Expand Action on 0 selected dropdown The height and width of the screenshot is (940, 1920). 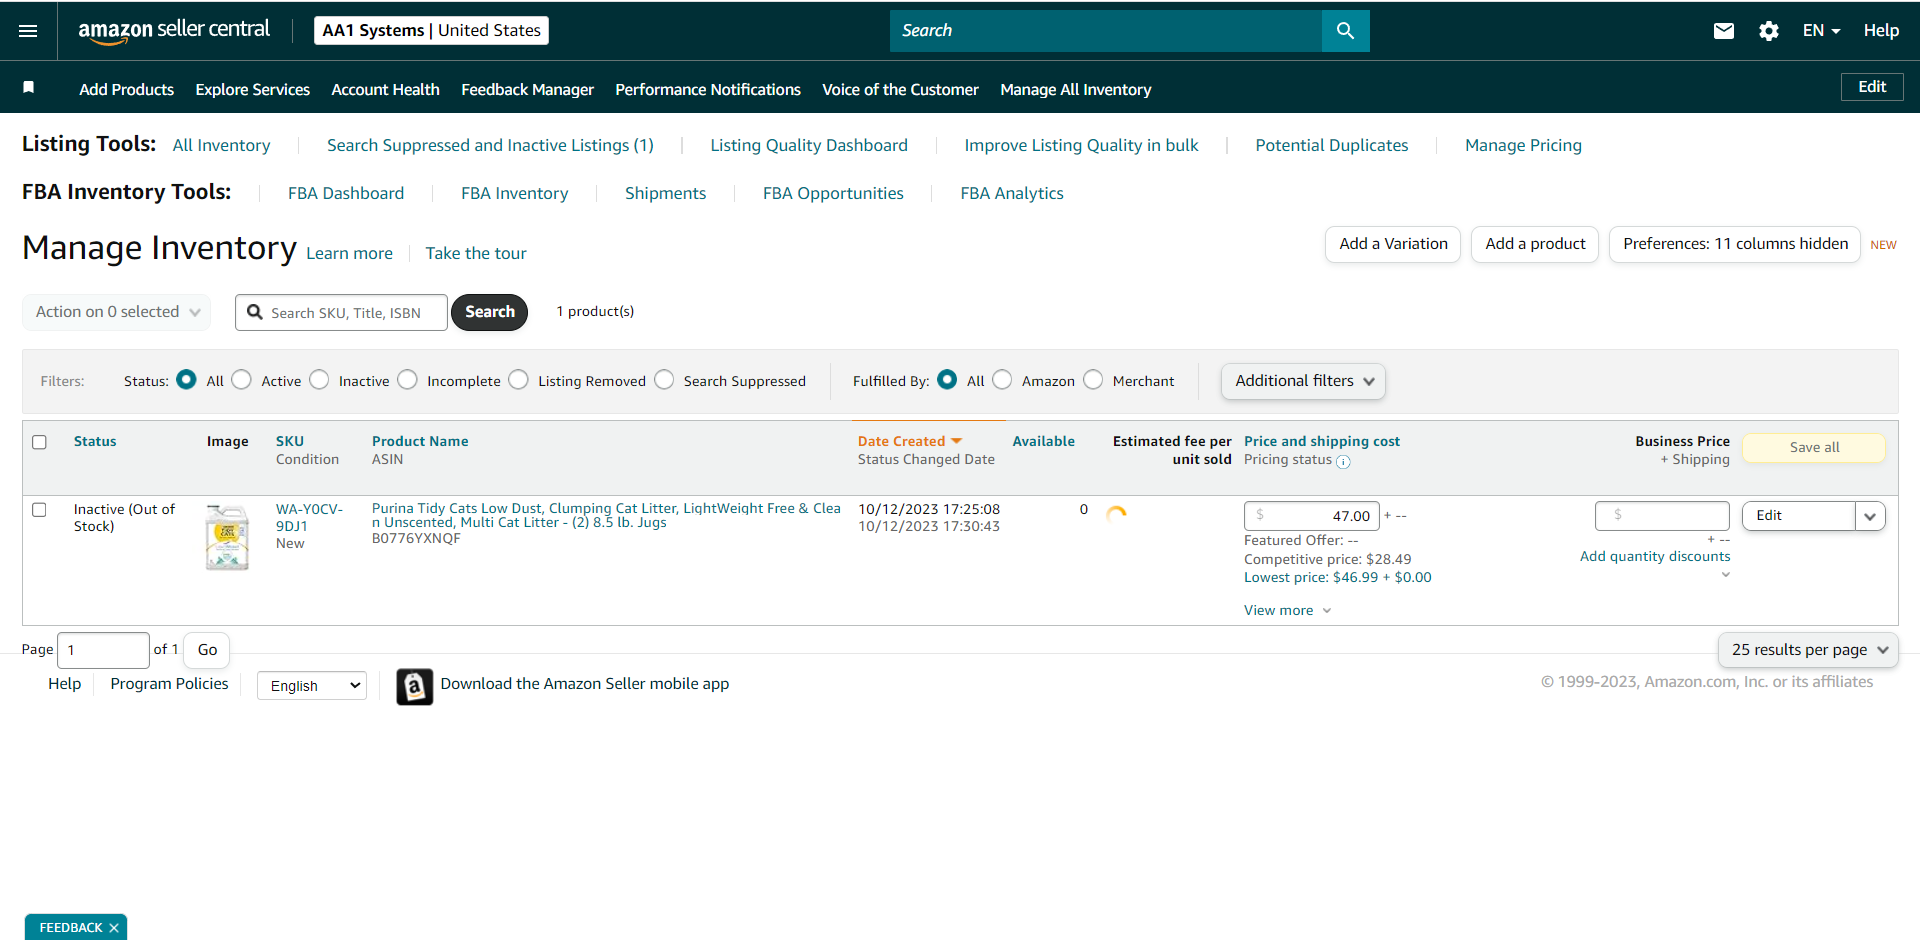116,312
